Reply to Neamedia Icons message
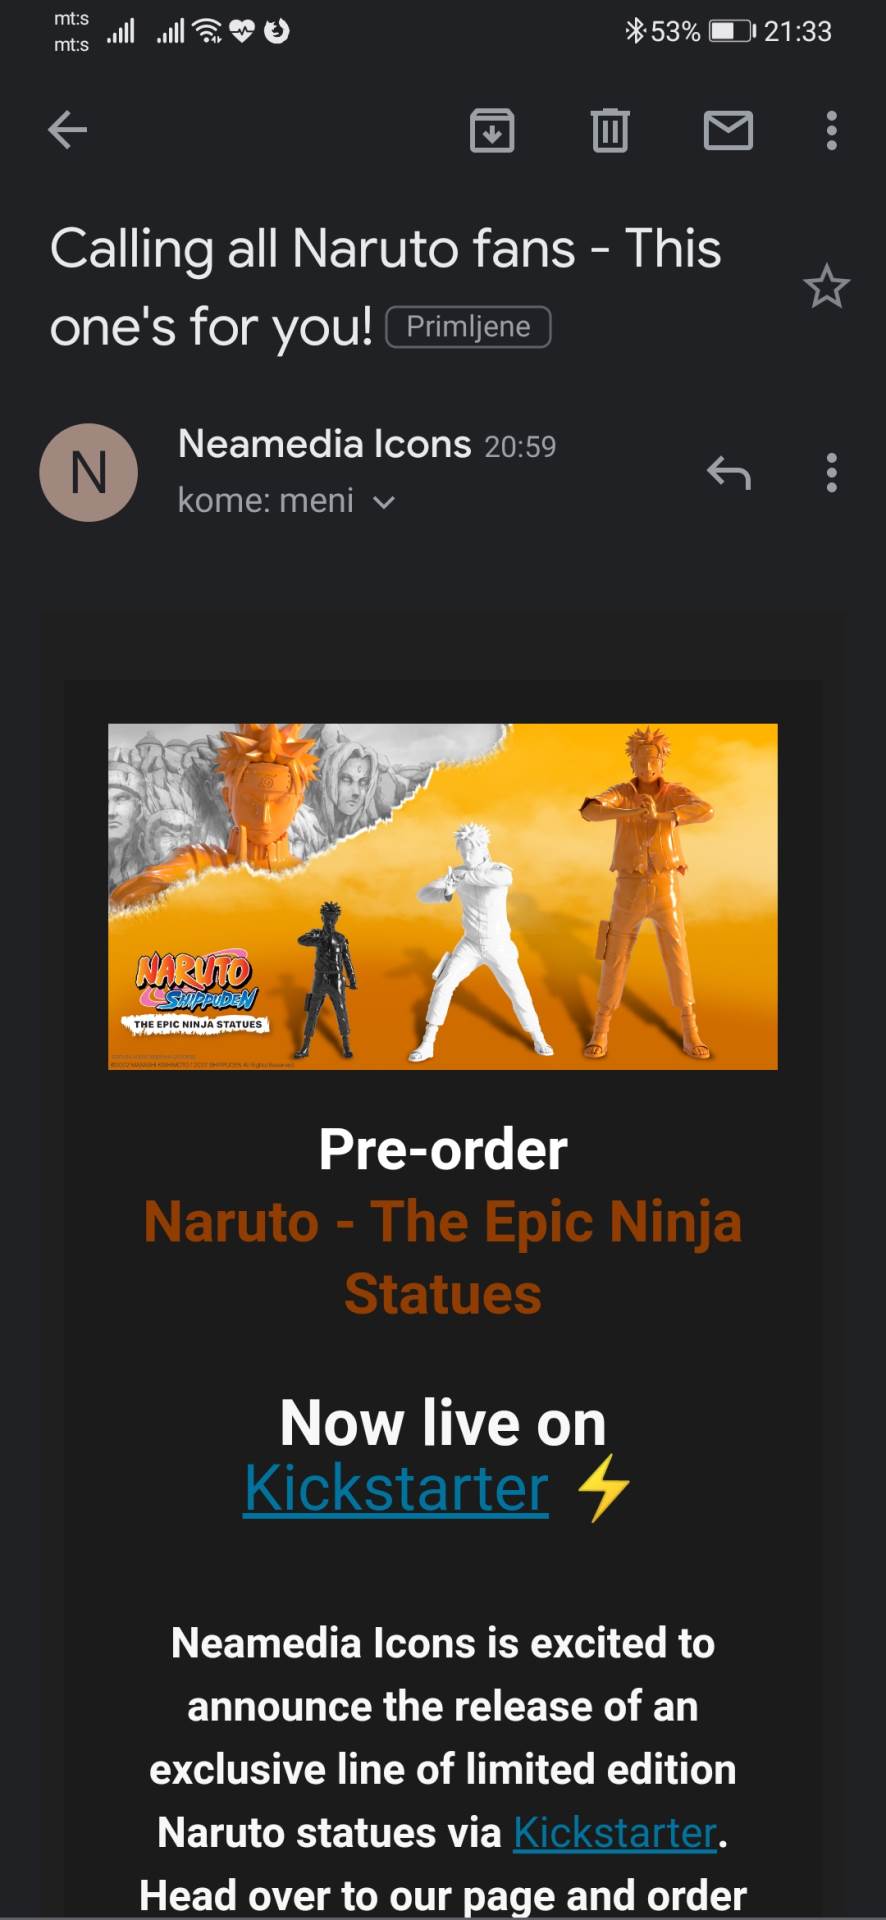Viewport: 886px width, 1920px height. [x=728, y=472]
